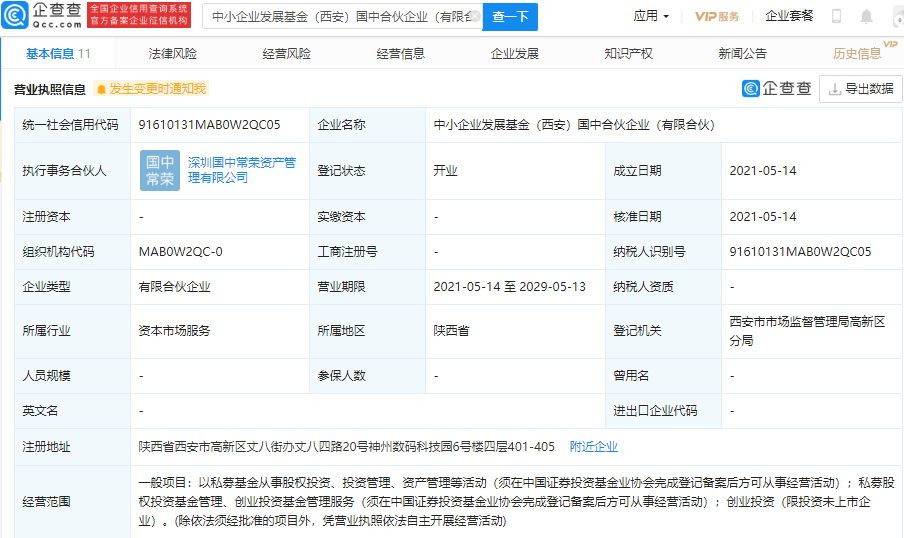Click the 统一社会信用代码 label cell
The image size is (904, 538).
tap(72, 125)
